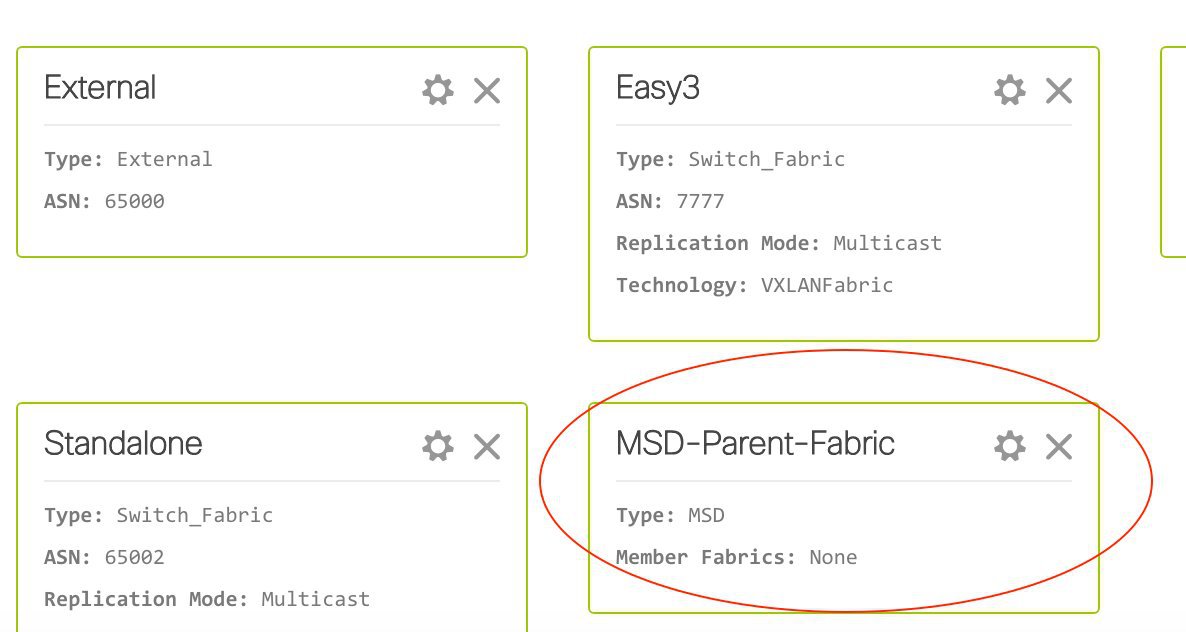The height and width of the screenshot is (632, 1186).
Task: Delete Standalone fabric with X icon
Action: (x=487, y=447)
